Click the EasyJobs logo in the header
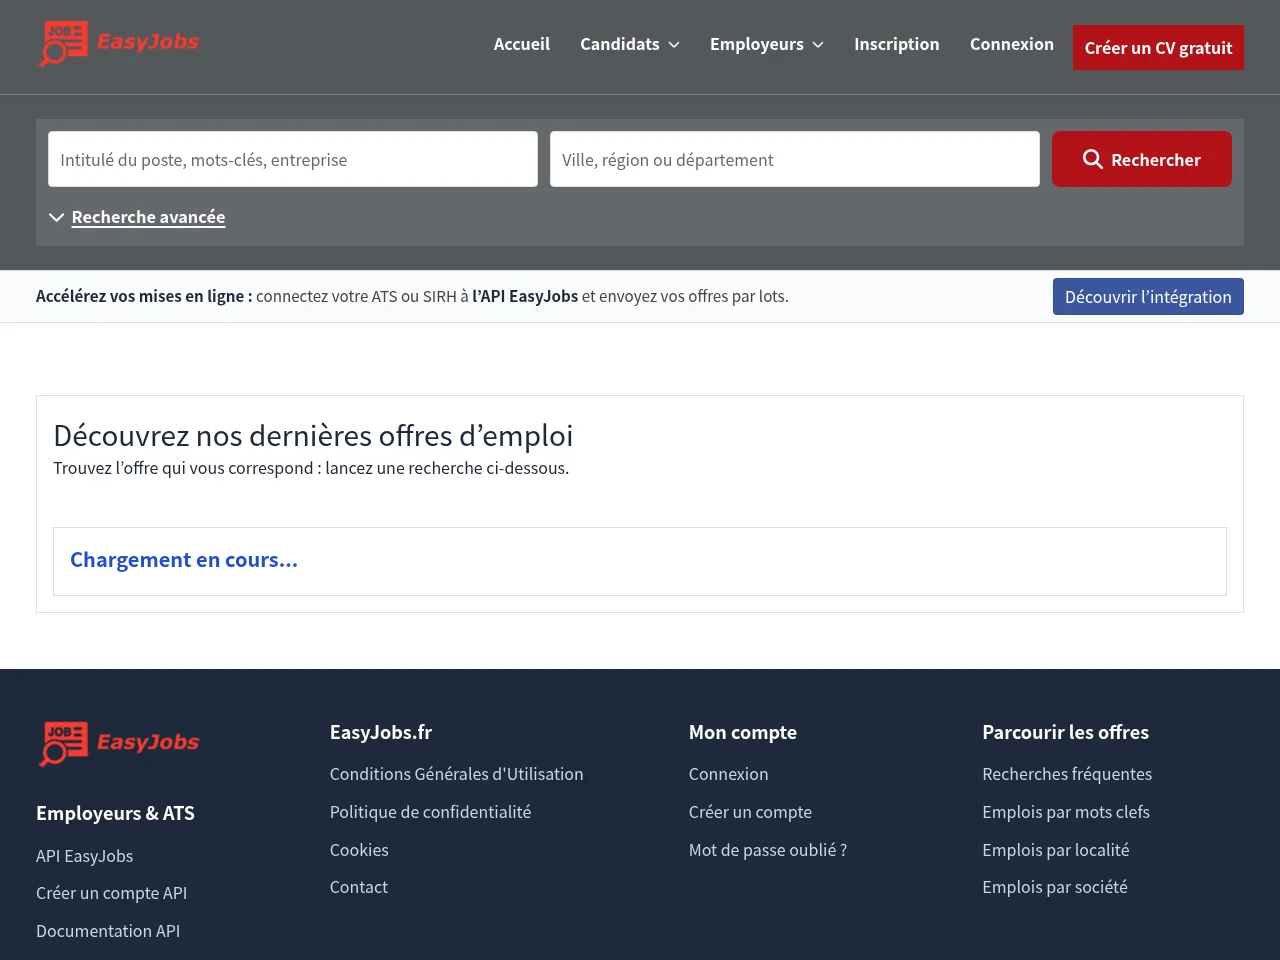 (119, 44)
